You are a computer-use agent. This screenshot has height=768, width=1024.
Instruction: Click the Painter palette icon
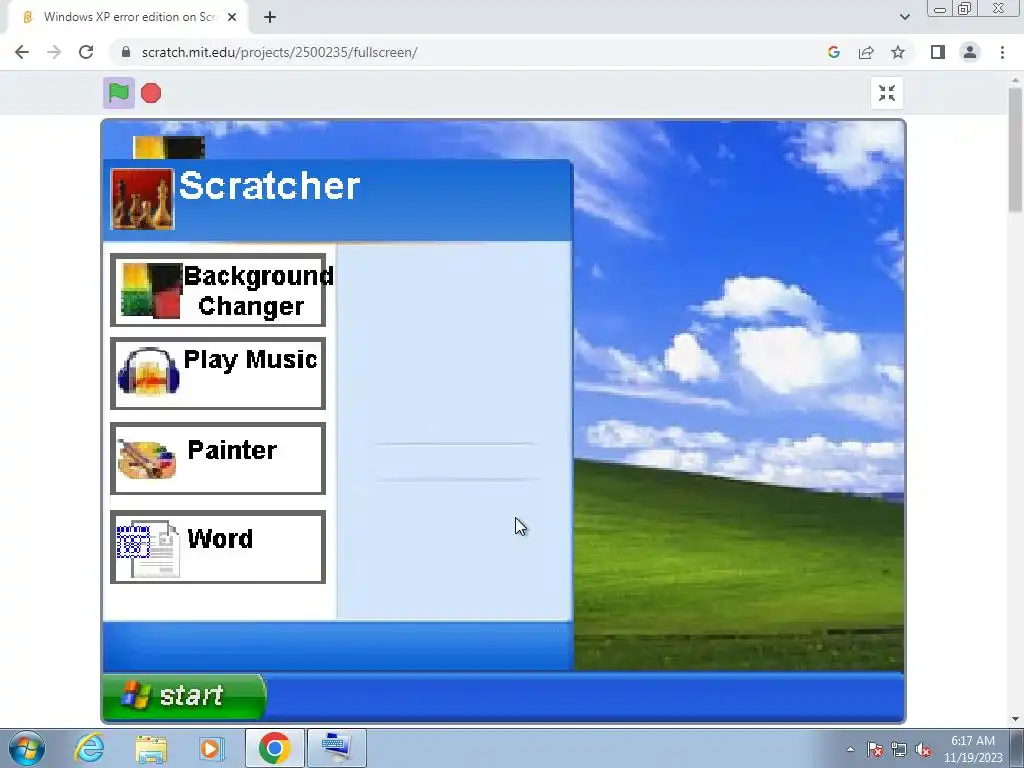coord(147,459)
